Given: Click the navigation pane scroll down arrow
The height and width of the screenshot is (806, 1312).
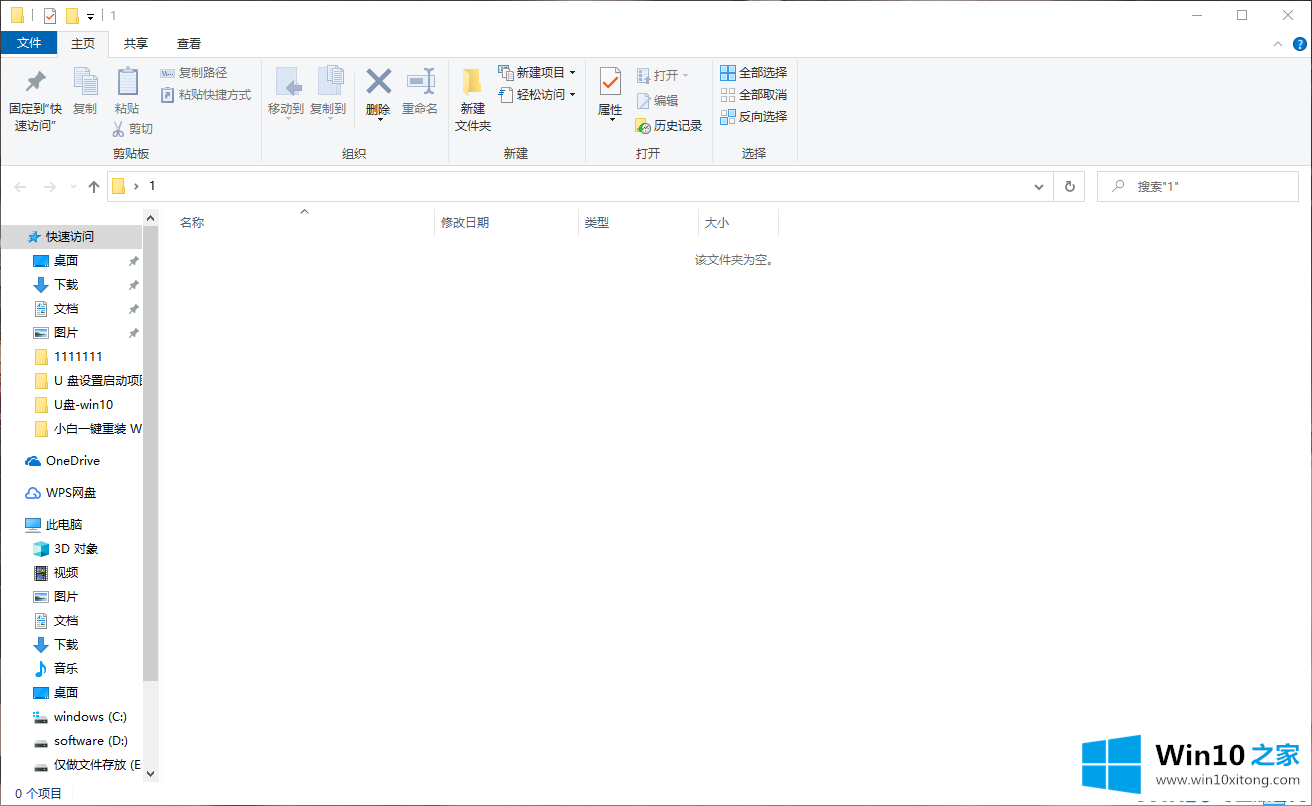Looking at the screenshot, I should pos(151,773).
